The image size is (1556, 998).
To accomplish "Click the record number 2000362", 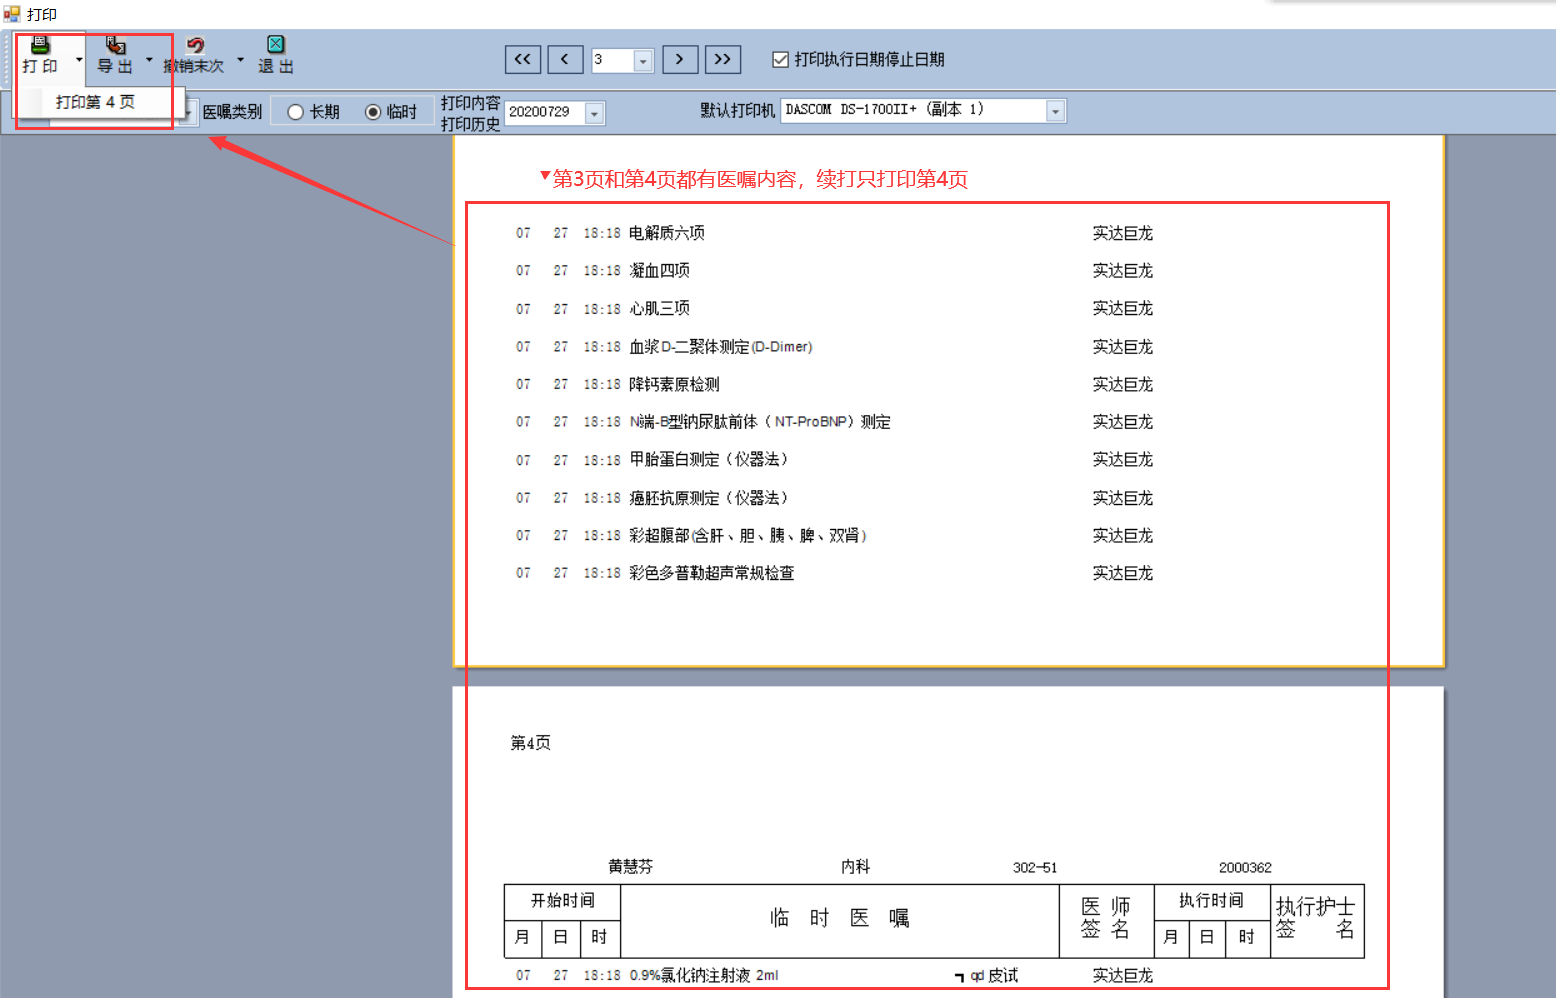I will [1245, 868].
